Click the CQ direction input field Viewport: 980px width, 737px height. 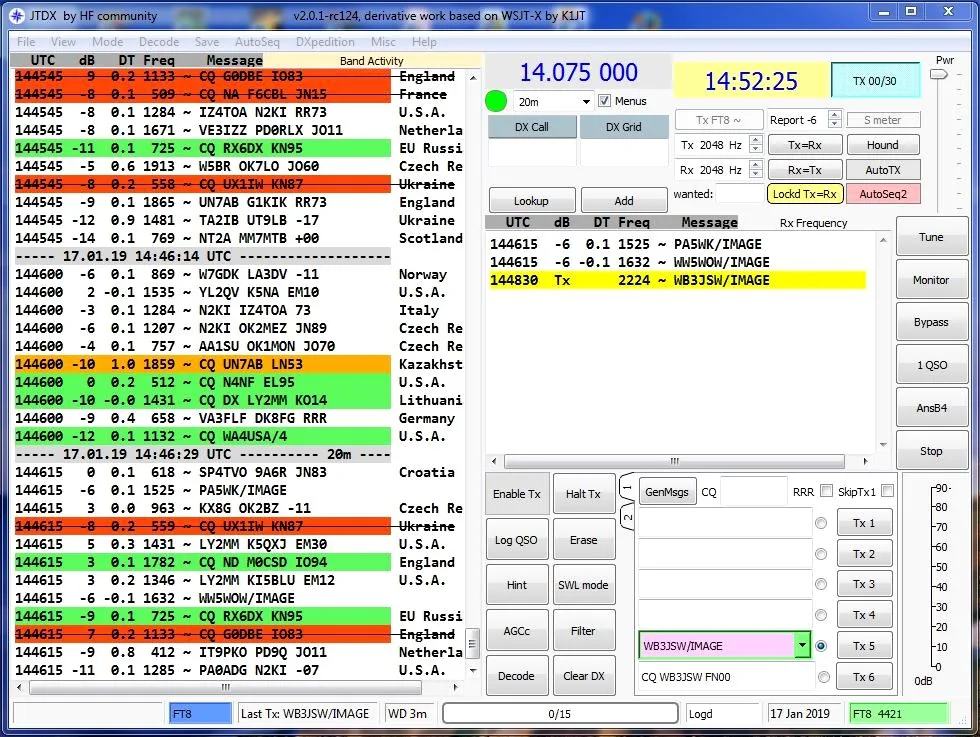754,492
